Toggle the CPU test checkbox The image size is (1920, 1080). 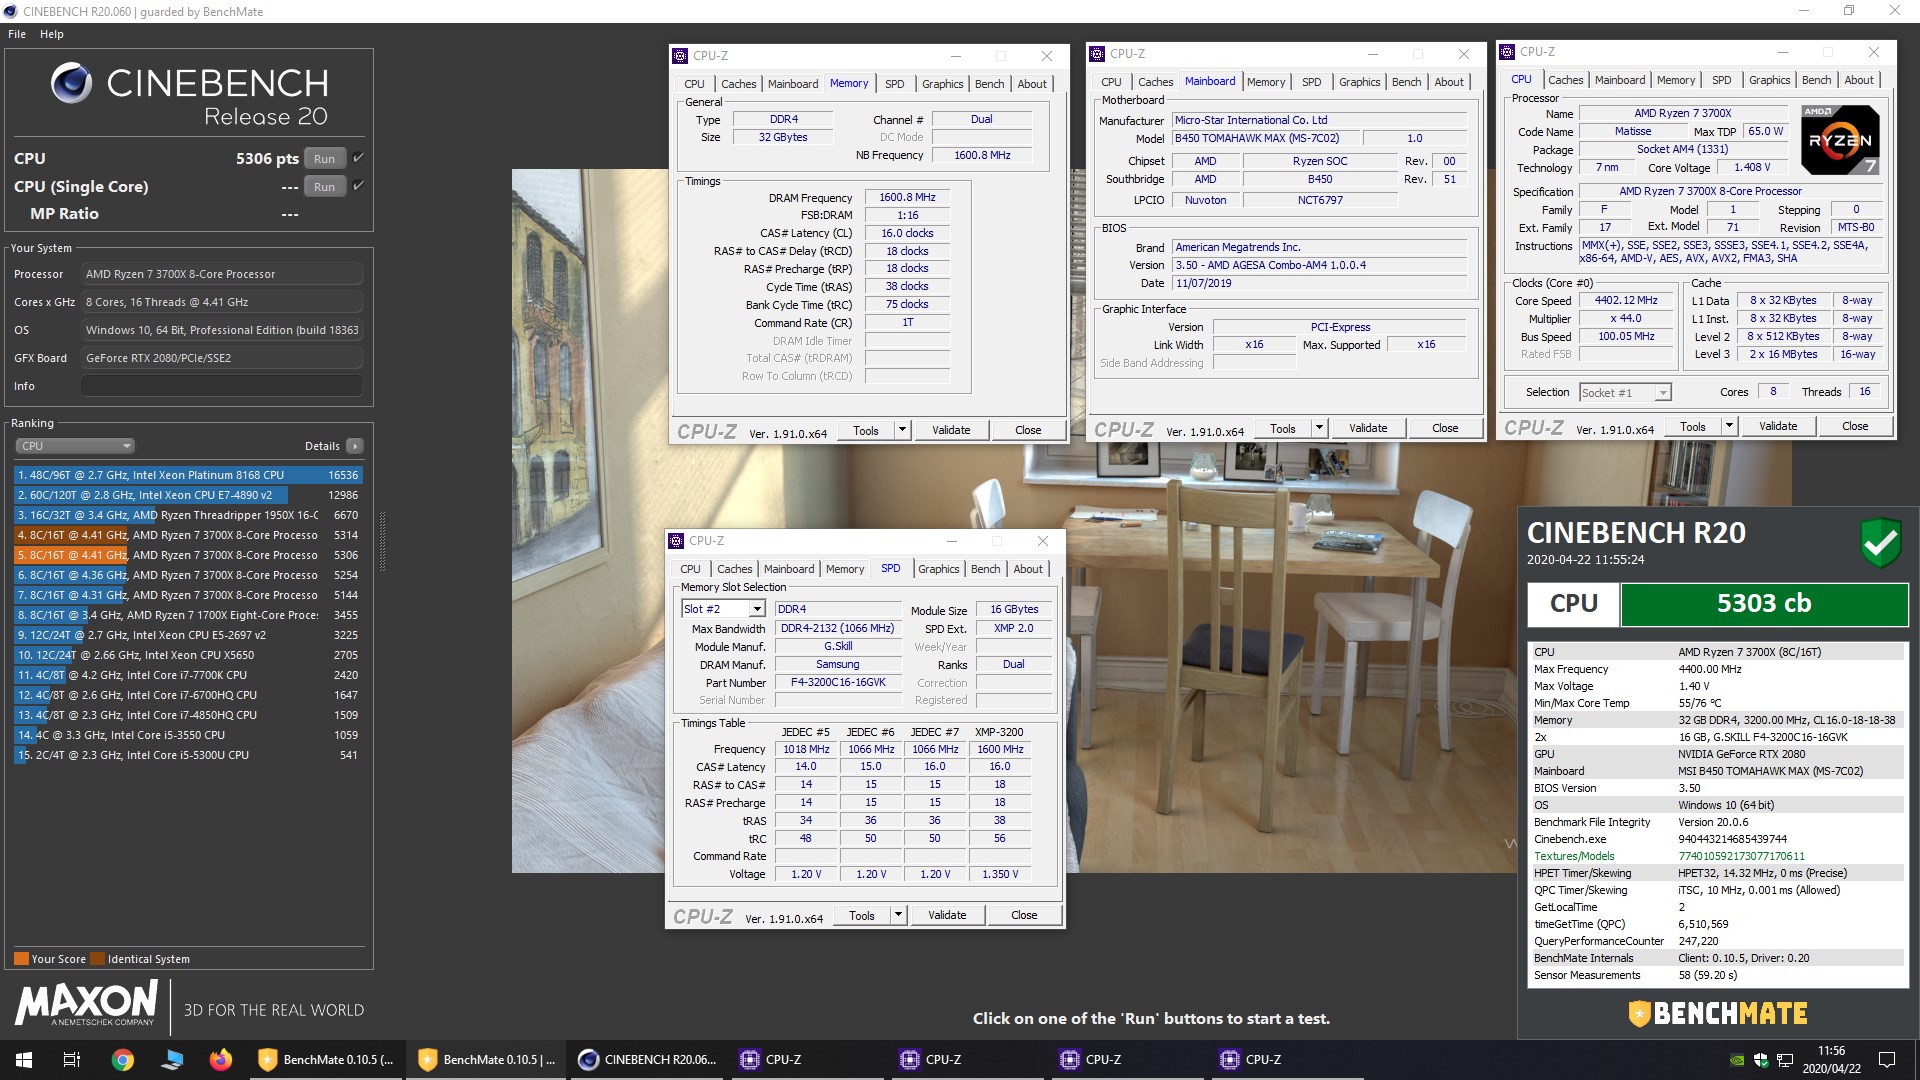(x=358, y=158)
